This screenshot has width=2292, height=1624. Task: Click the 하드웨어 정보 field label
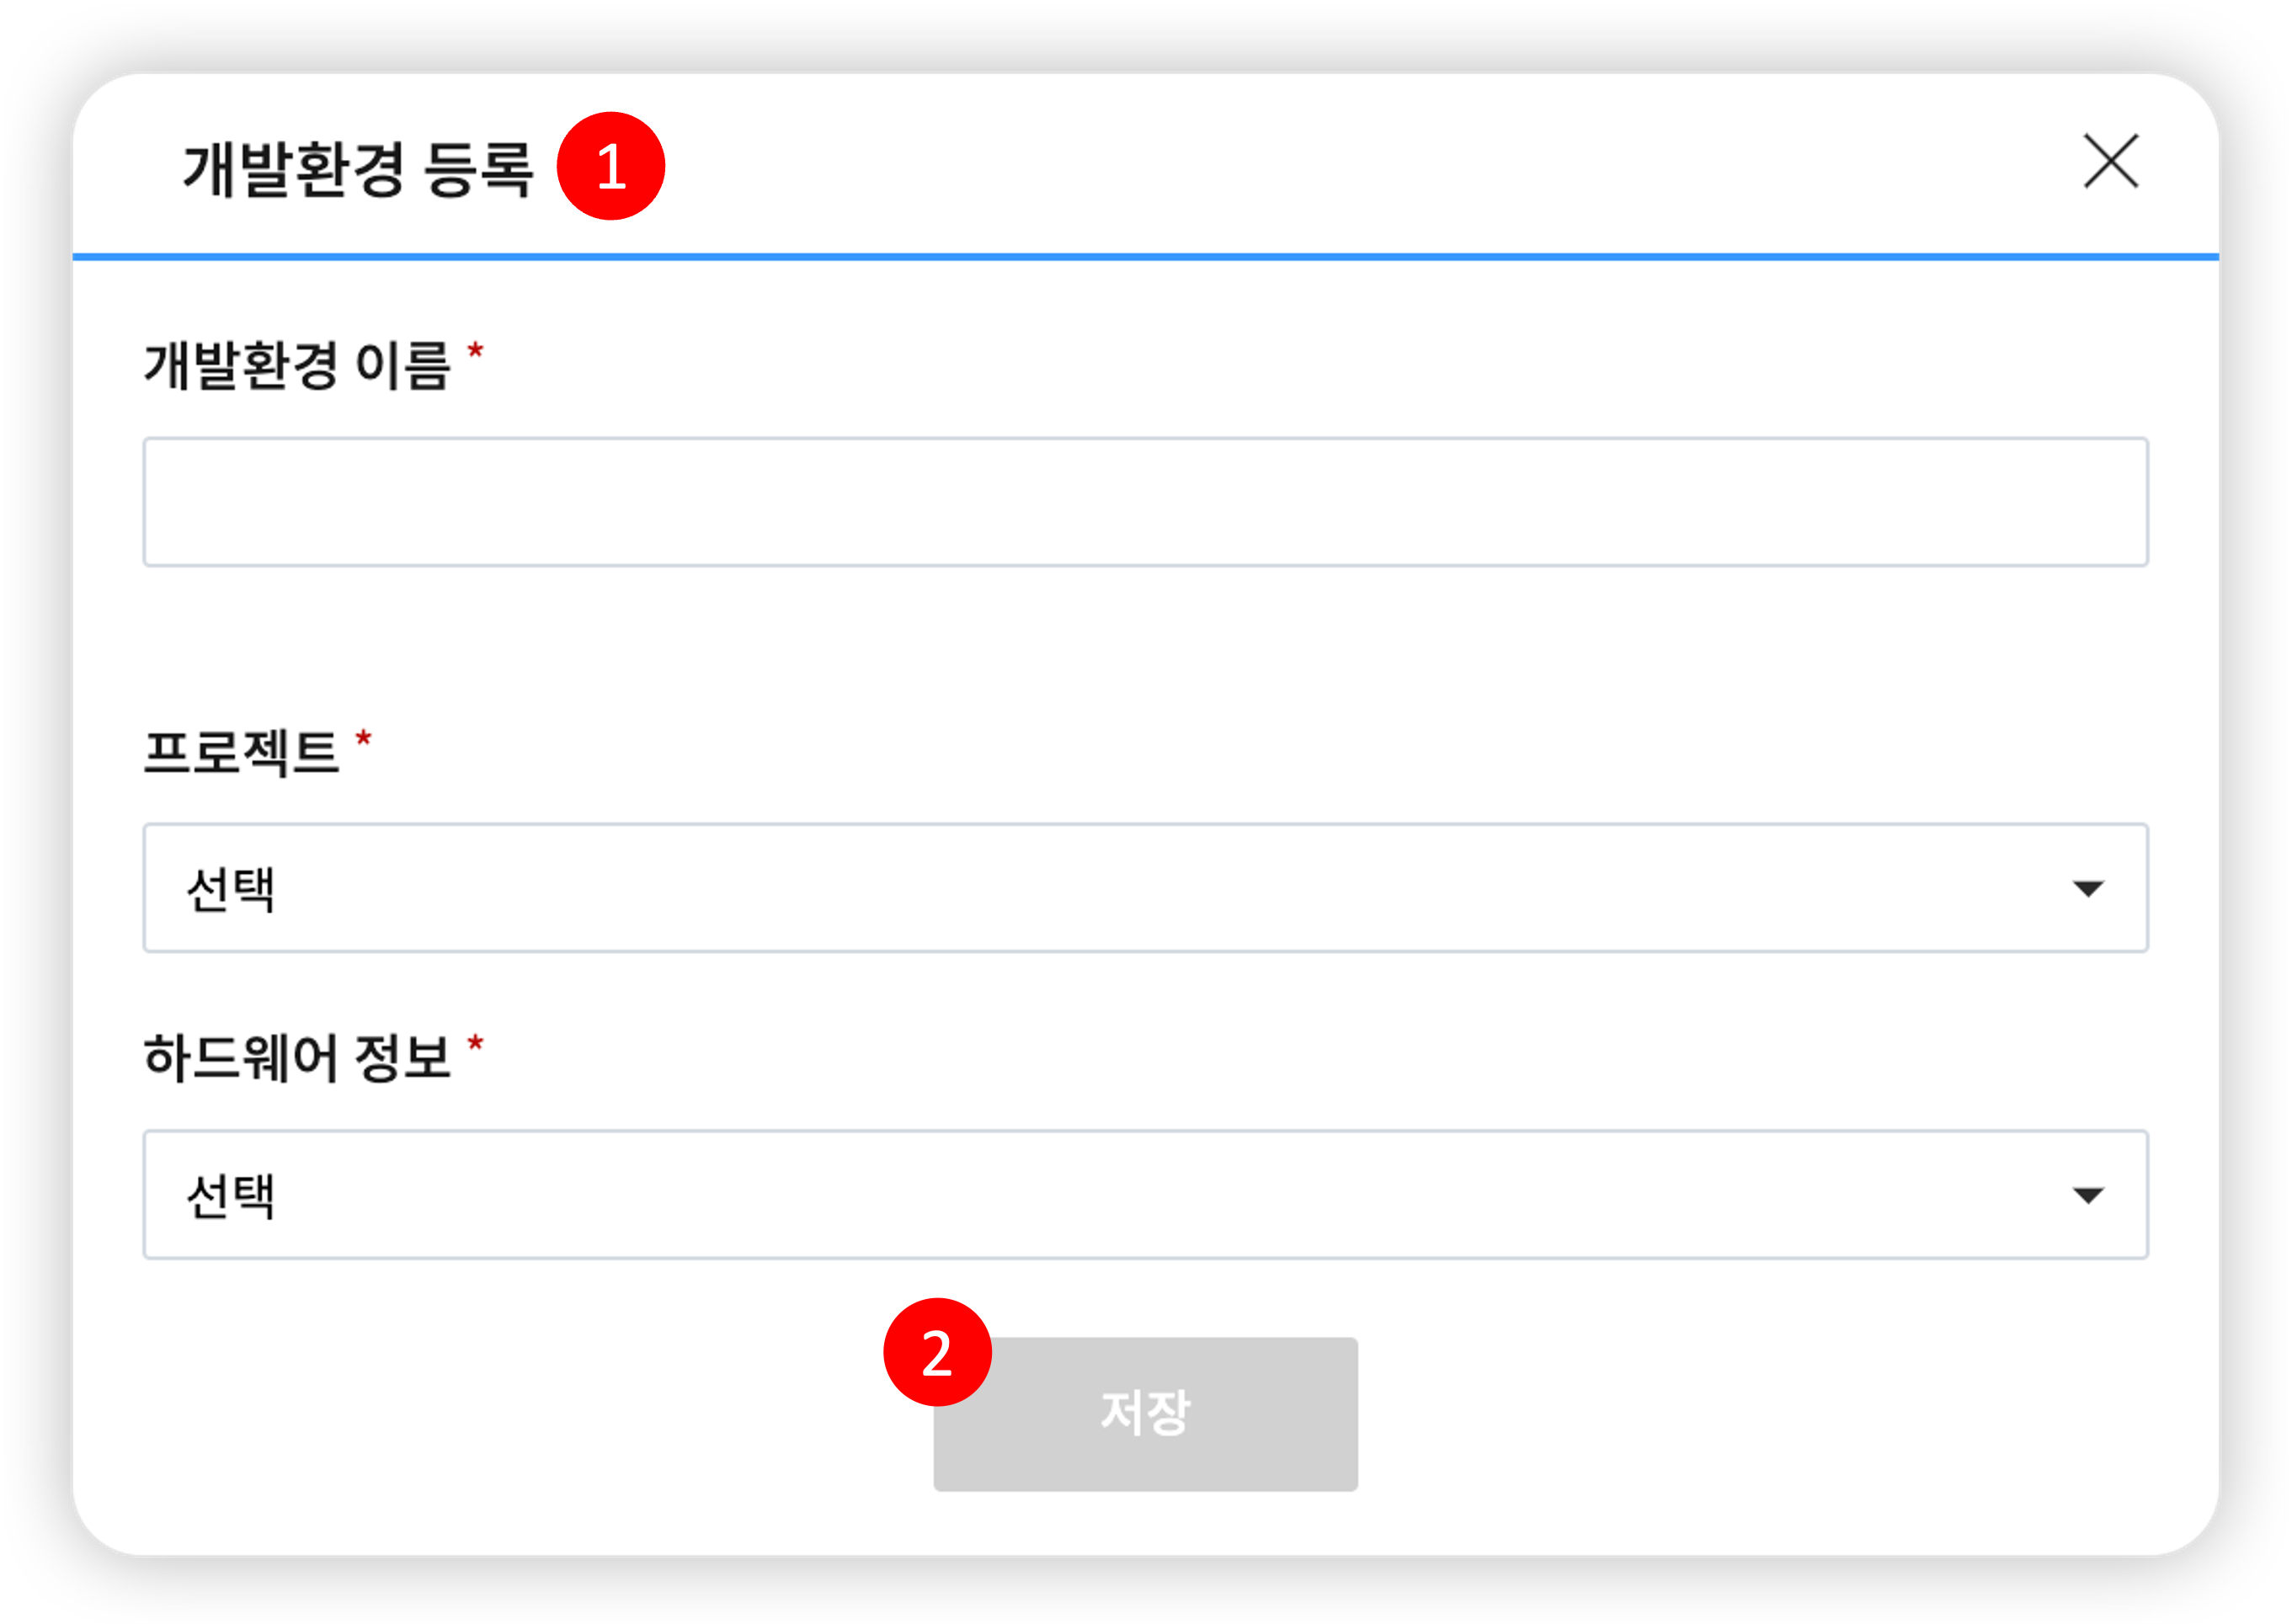click(x=297, y=1058)
